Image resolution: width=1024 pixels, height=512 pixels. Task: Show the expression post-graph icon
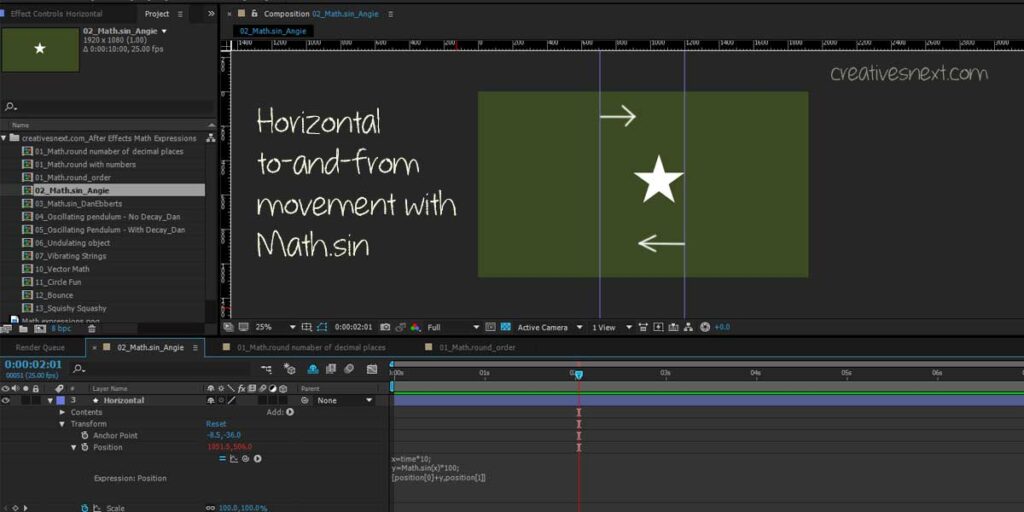(x=233, y=459)
